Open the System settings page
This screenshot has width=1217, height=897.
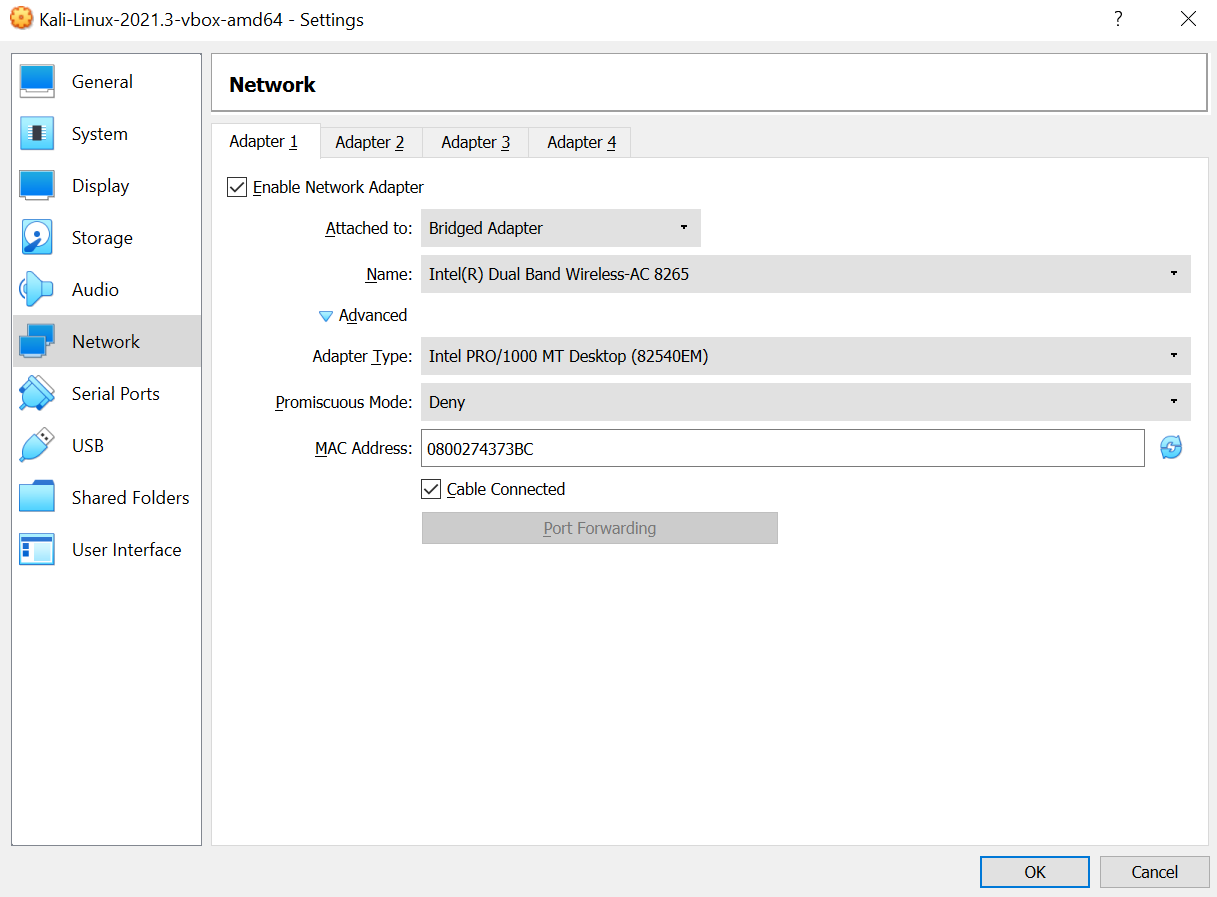[x=99, y=133]
